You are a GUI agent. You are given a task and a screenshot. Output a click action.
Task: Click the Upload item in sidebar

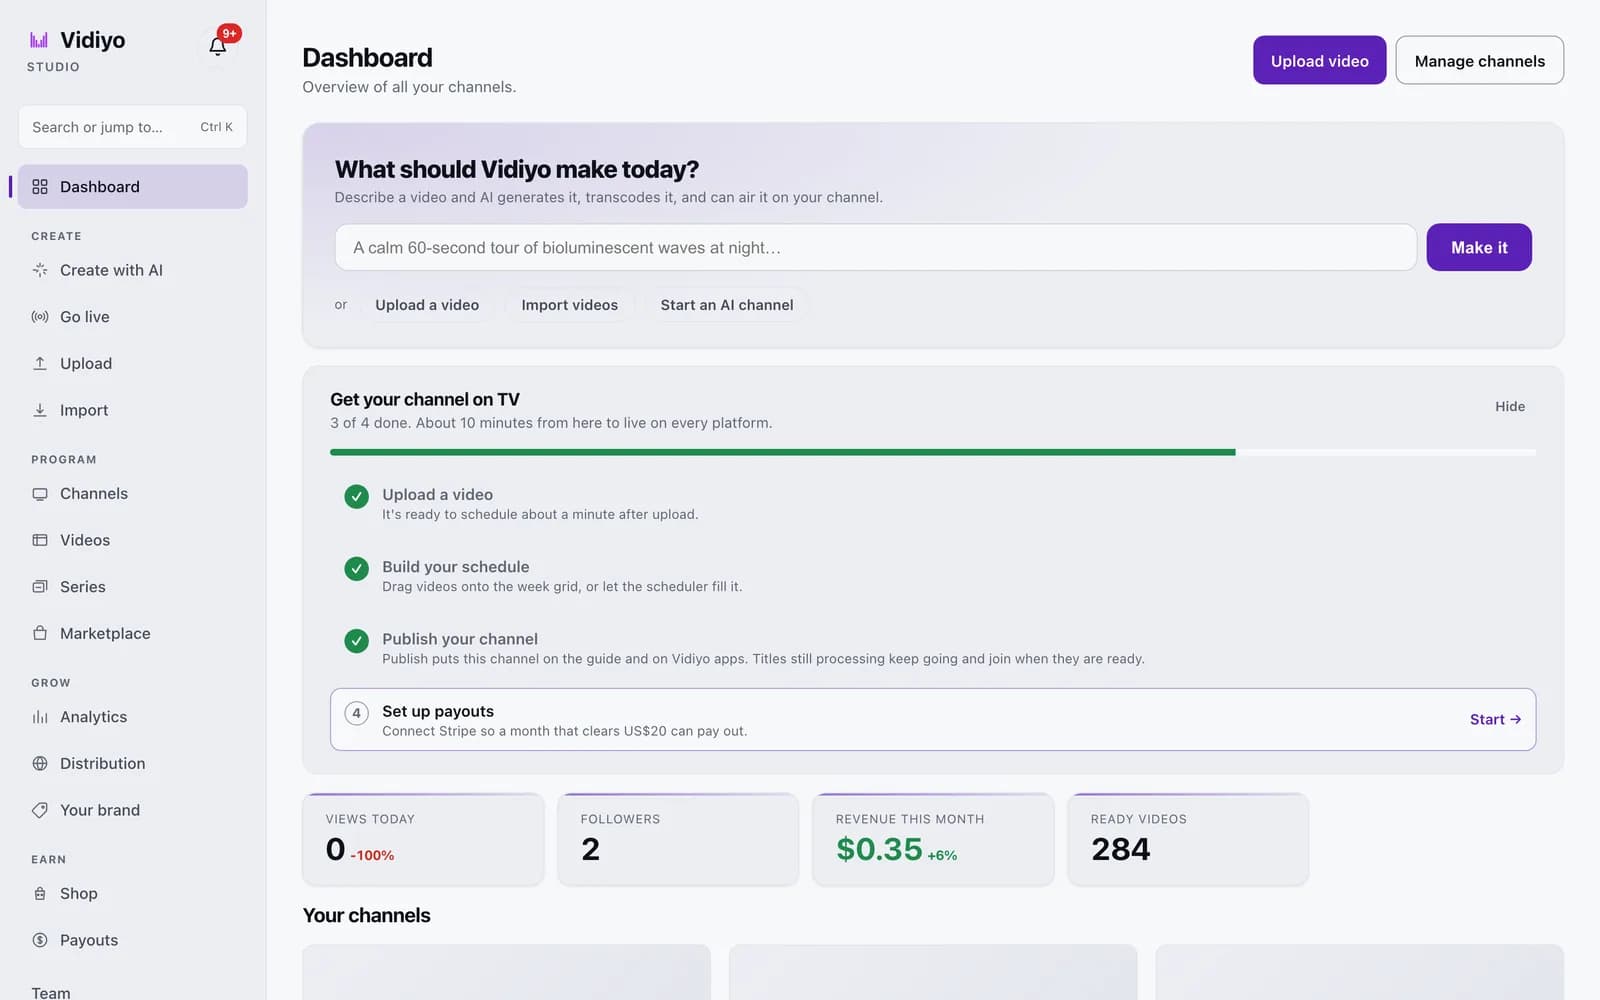(x=133, y=363)
